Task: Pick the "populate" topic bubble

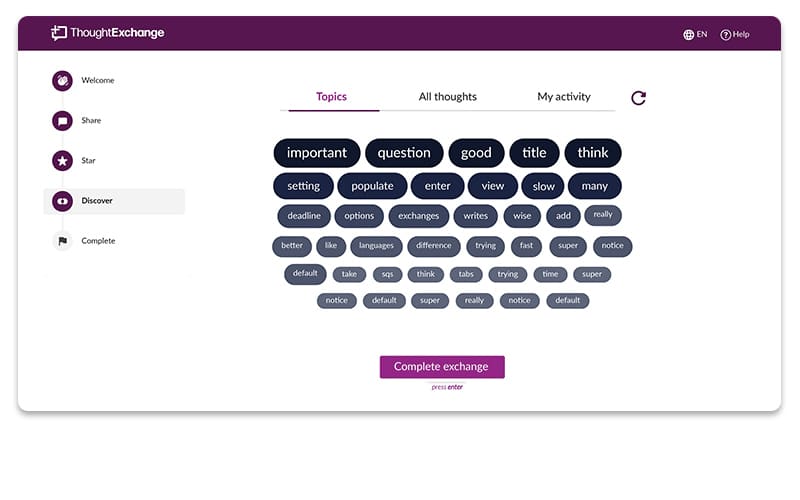Action: pyautogui.click(x=372, y=186)
